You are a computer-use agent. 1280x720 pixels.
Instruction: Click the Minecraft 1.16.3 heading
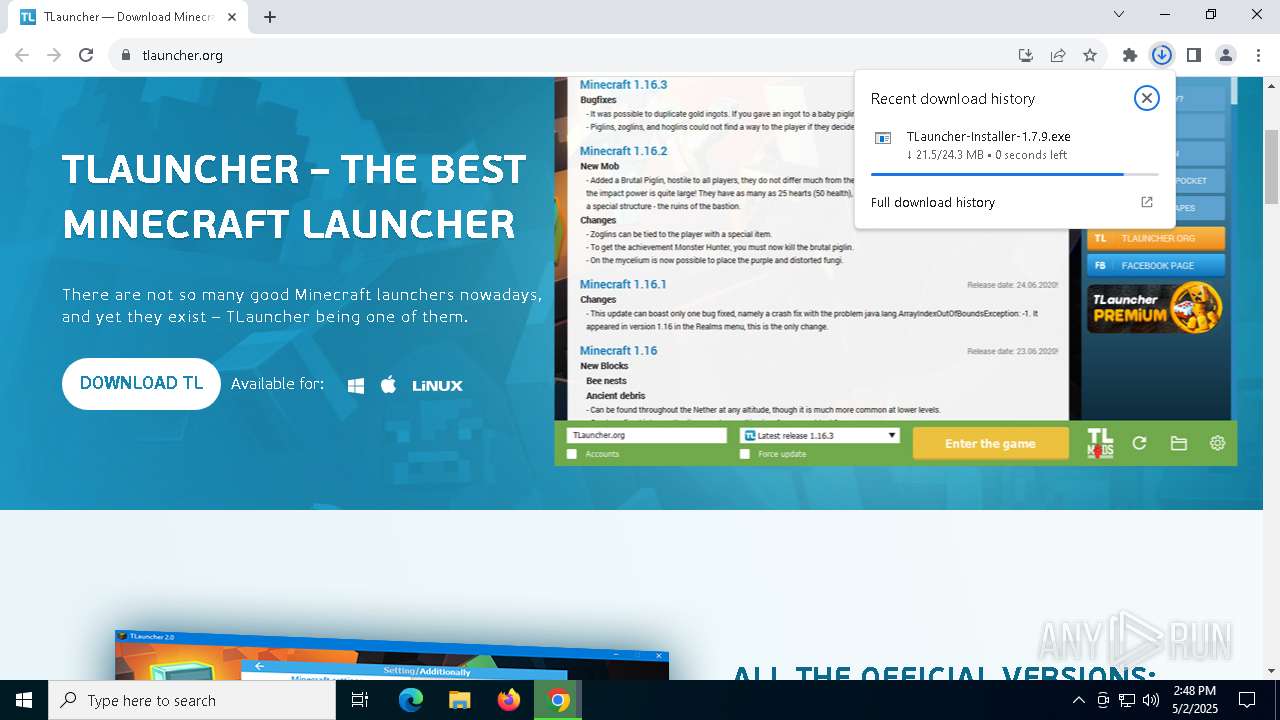coord(623,85)
